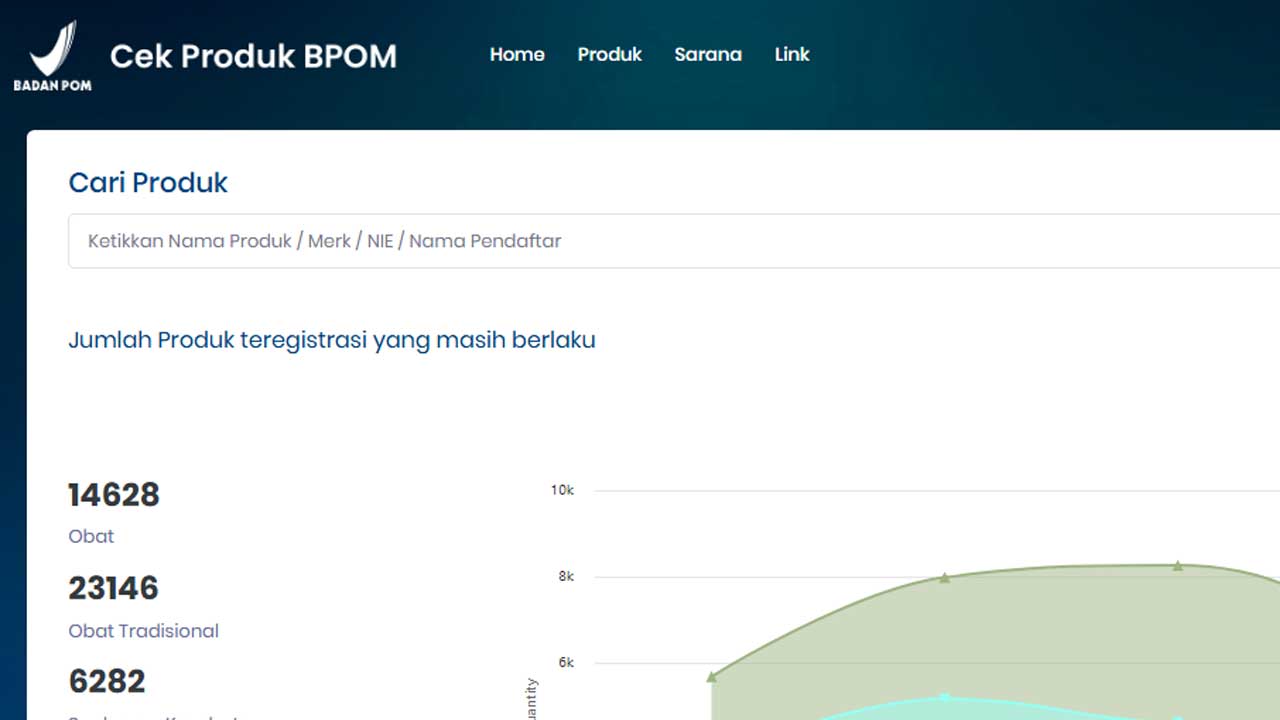Screen dimensions: 1280x720
Task: Focus the product search input field
Action: click(674, 241)
